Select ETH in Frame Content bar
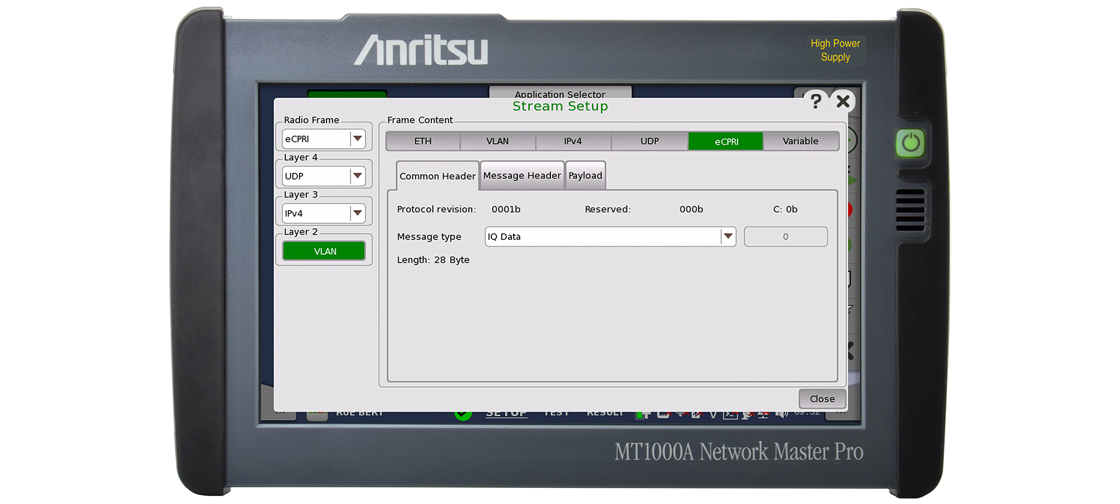The width and height of the screenshot is (1120, 504). click(x=423, y=142)
